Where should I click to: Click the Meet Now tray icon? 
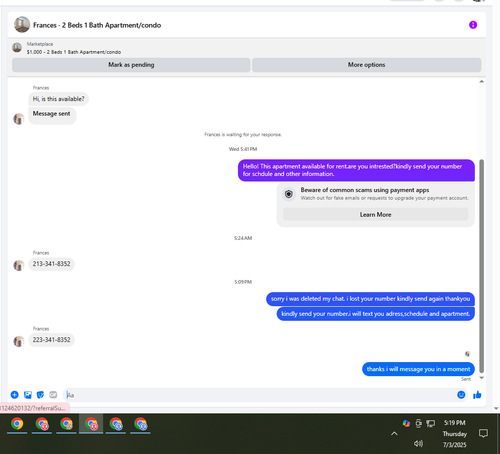pyautogui.click(x=419, y=423)
